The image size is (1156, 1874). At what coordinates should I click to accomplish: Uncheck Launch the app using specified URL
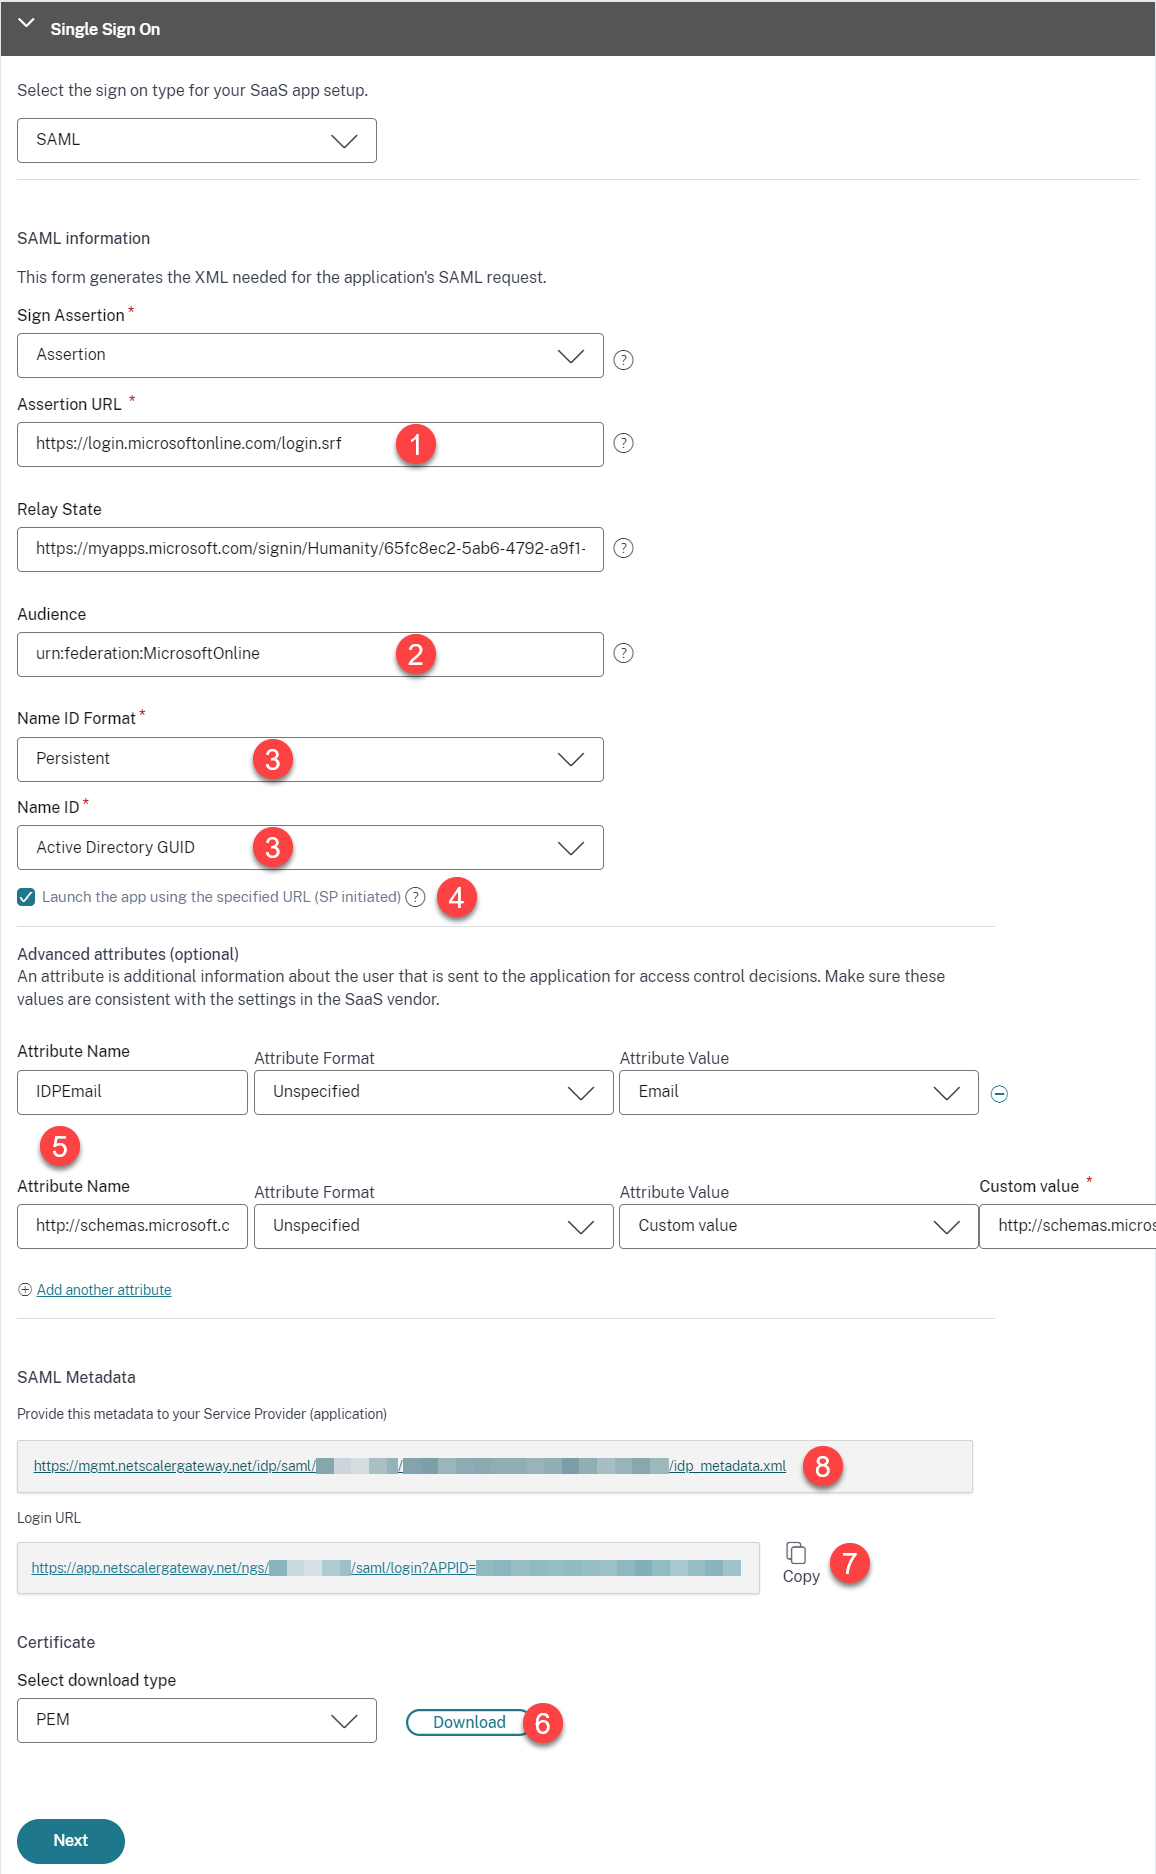click(x=26, y=897)
